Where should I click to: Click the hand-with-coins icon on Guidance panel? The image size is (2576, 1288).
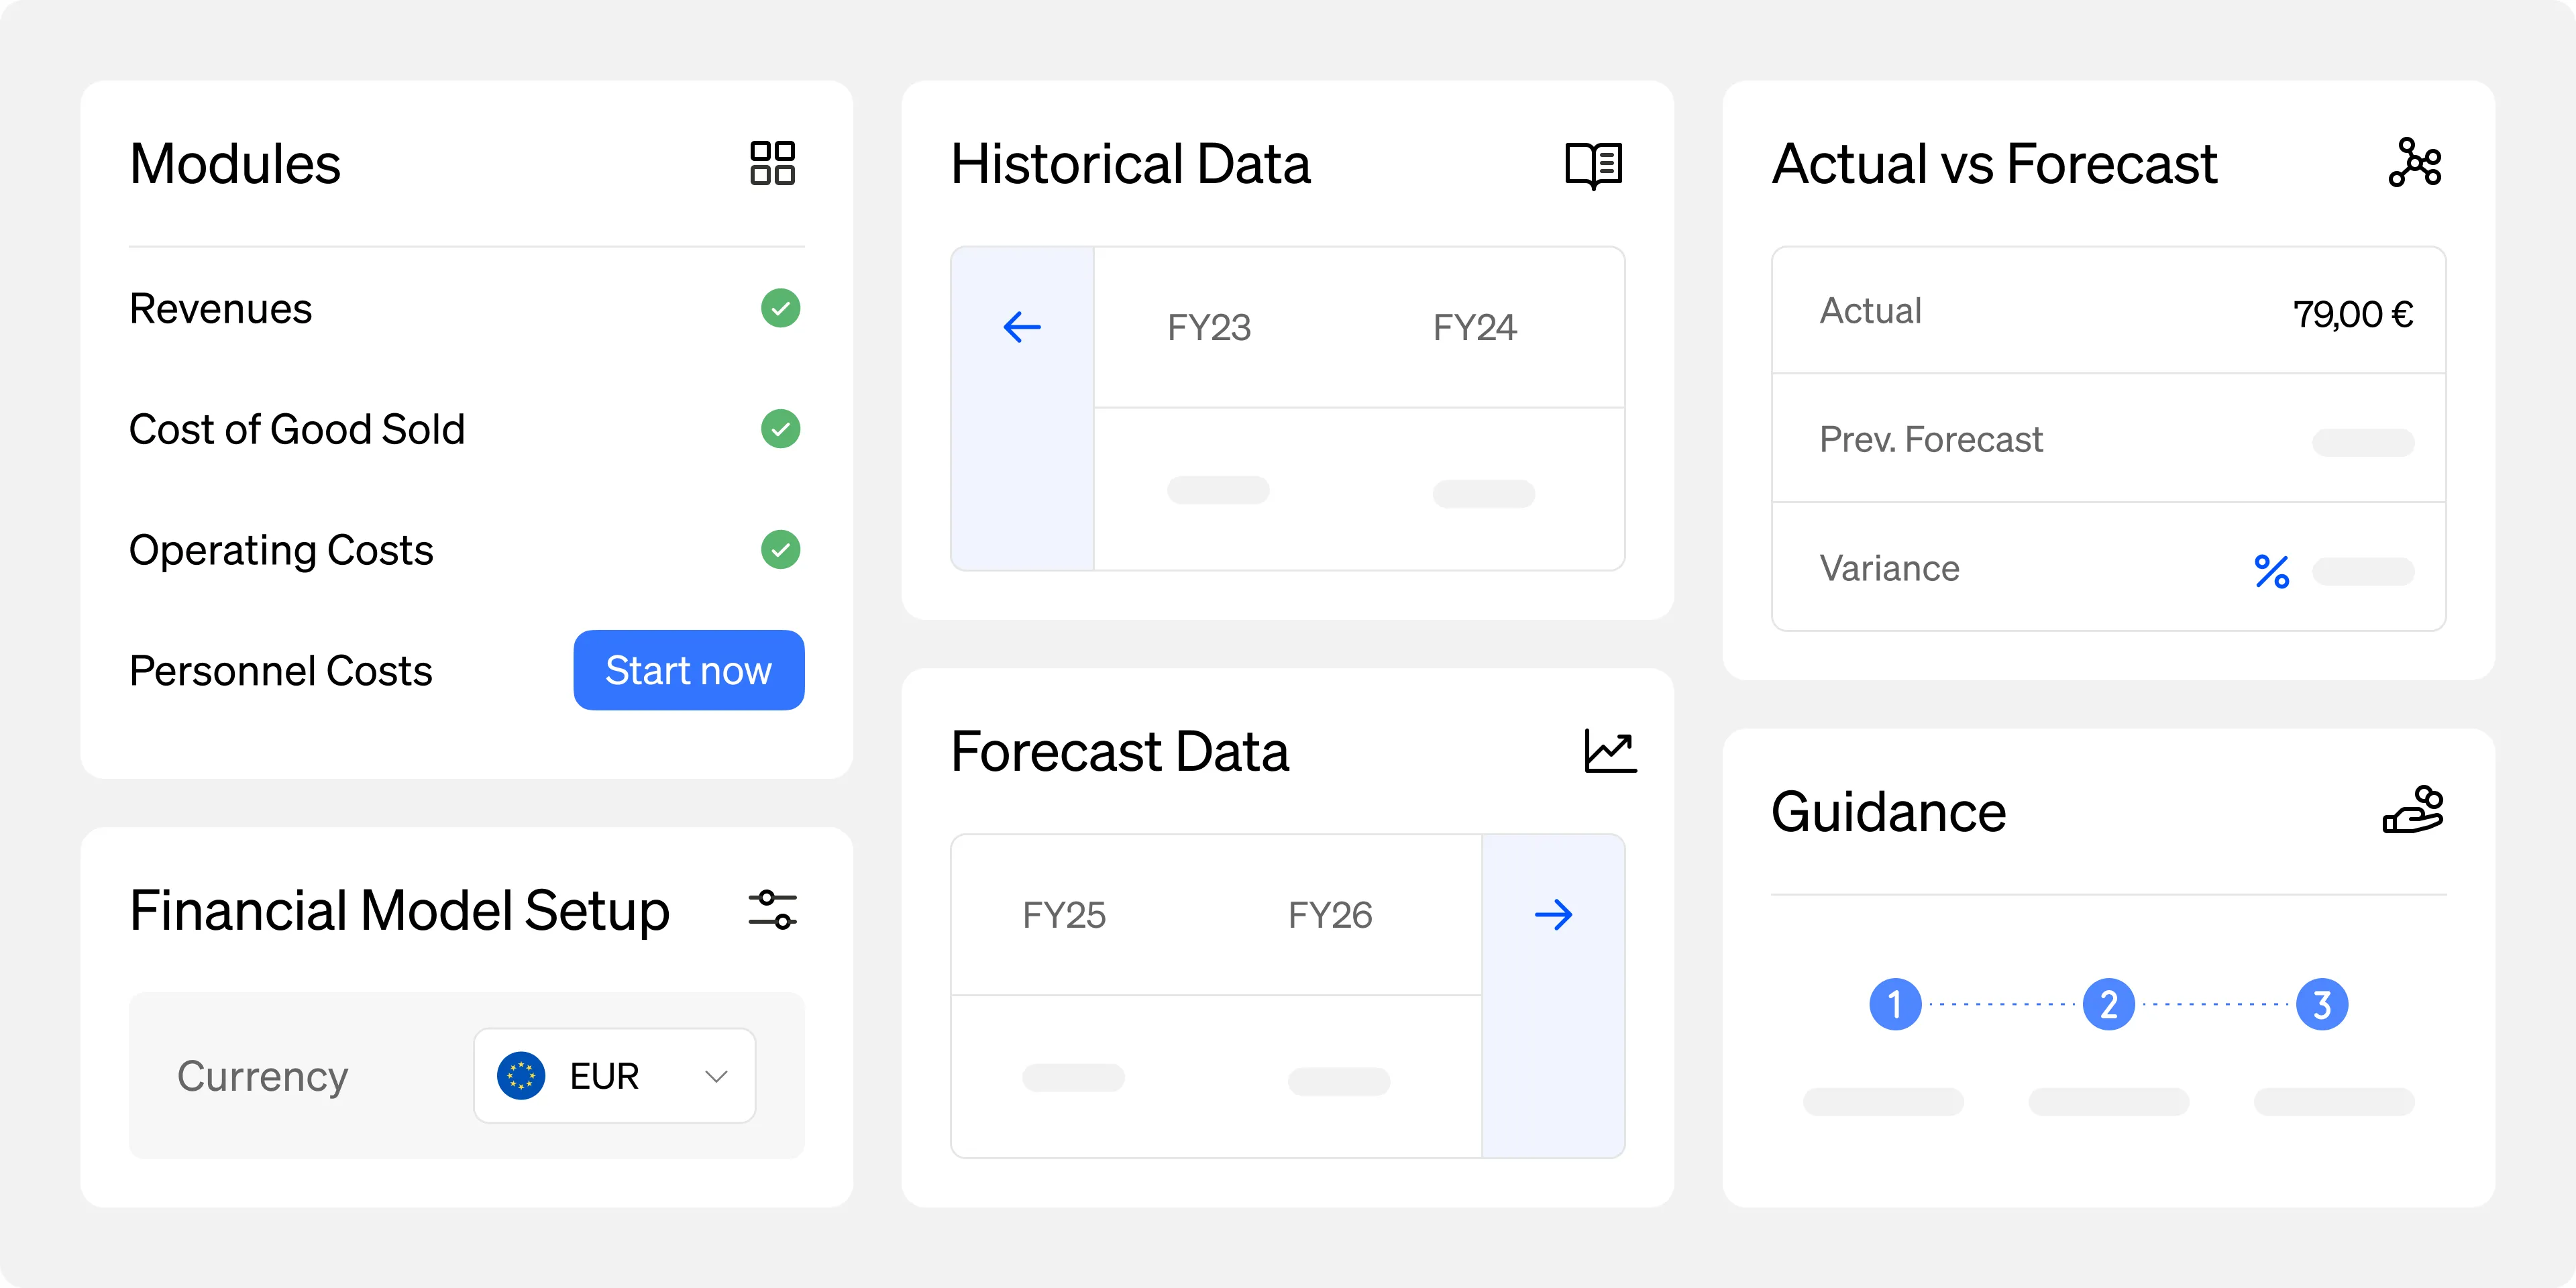[x=2413, y=810]
